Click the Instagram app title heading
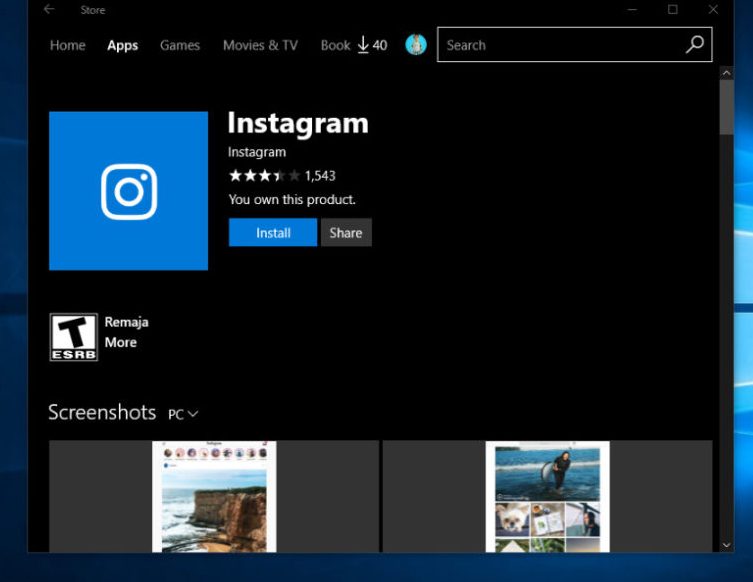Viewport: 753px width, 582px height. click(298, 124)
